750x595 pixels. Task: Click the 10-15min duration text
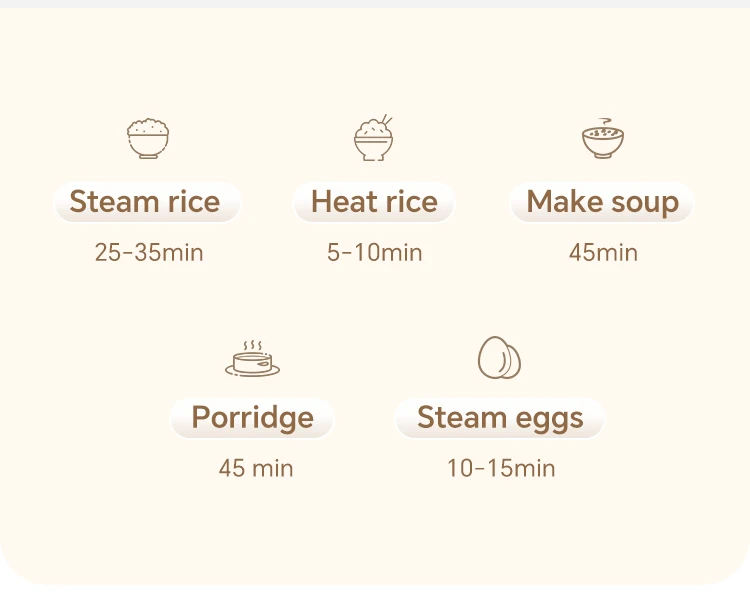pyautogui.click(x=500, y=468)
